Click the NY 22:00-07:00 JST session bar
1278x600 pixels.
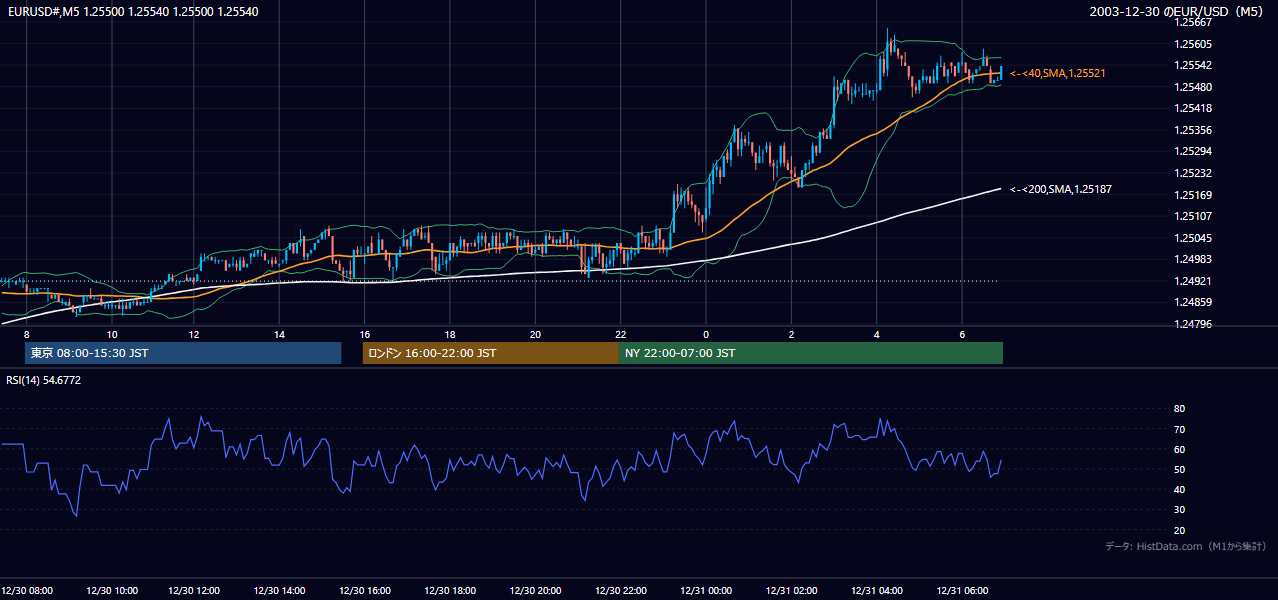click(811, 353)
